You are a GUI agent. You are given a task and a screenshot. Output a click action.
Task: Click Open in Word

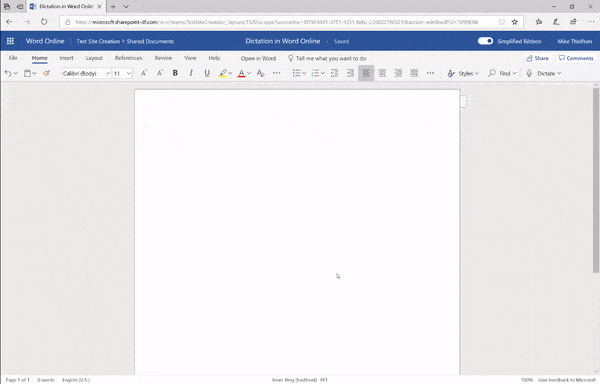coord(258,59)
